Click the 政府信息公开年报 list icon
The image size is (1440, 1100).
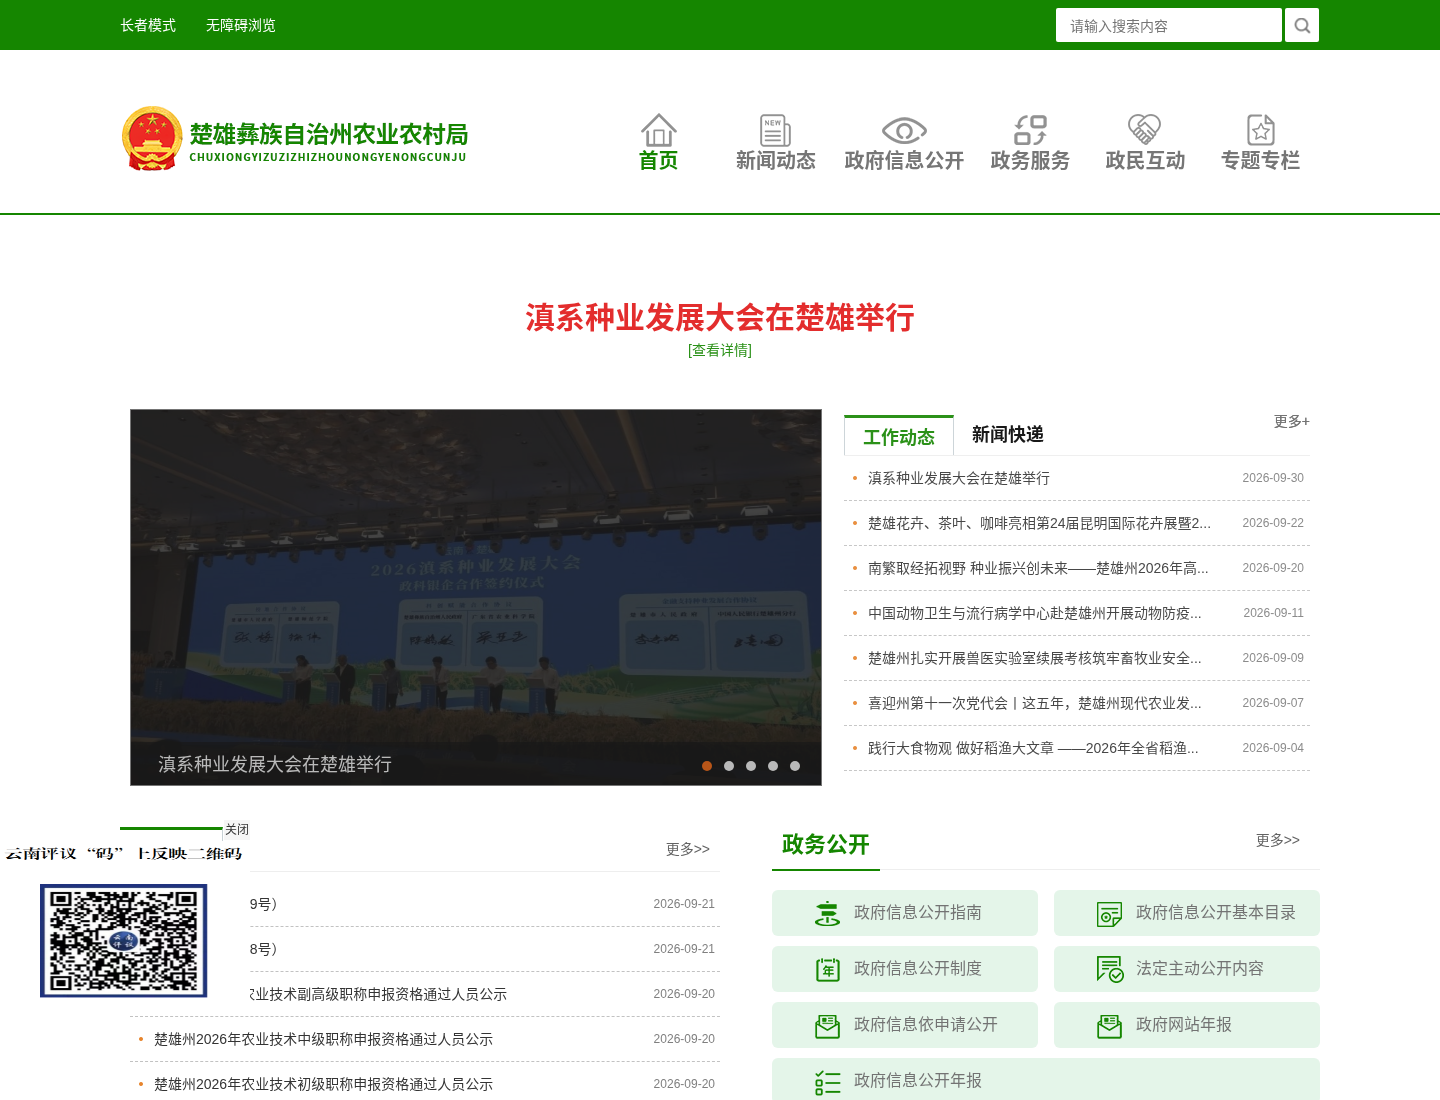pos(827,1081)
